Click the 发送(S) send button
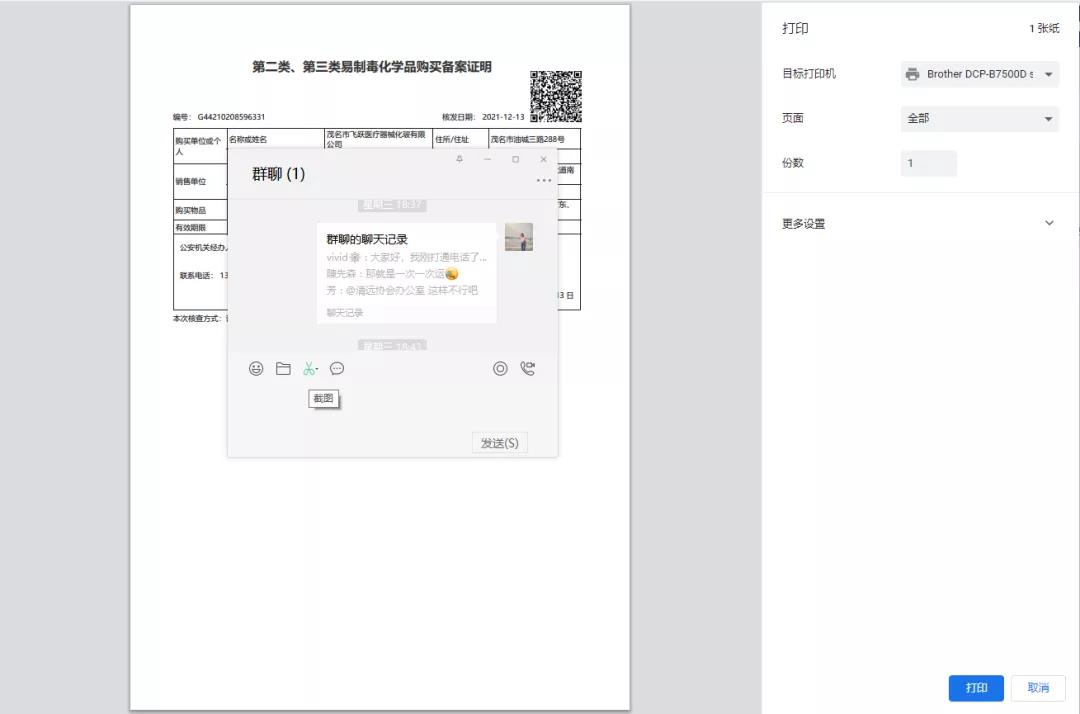This screenshot has height=714, width=1080. coord(499,443)
